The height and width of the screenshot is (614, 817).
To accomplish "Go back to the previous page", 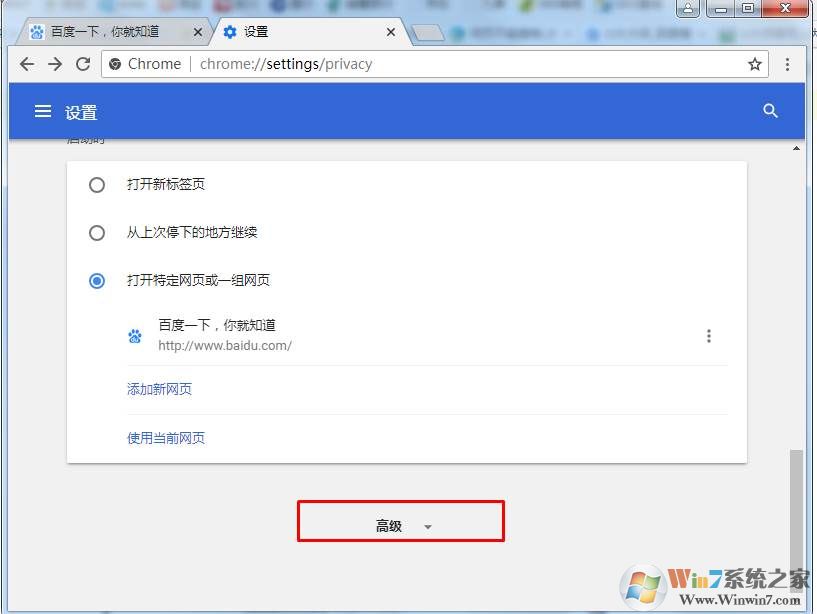I will 27,64.
